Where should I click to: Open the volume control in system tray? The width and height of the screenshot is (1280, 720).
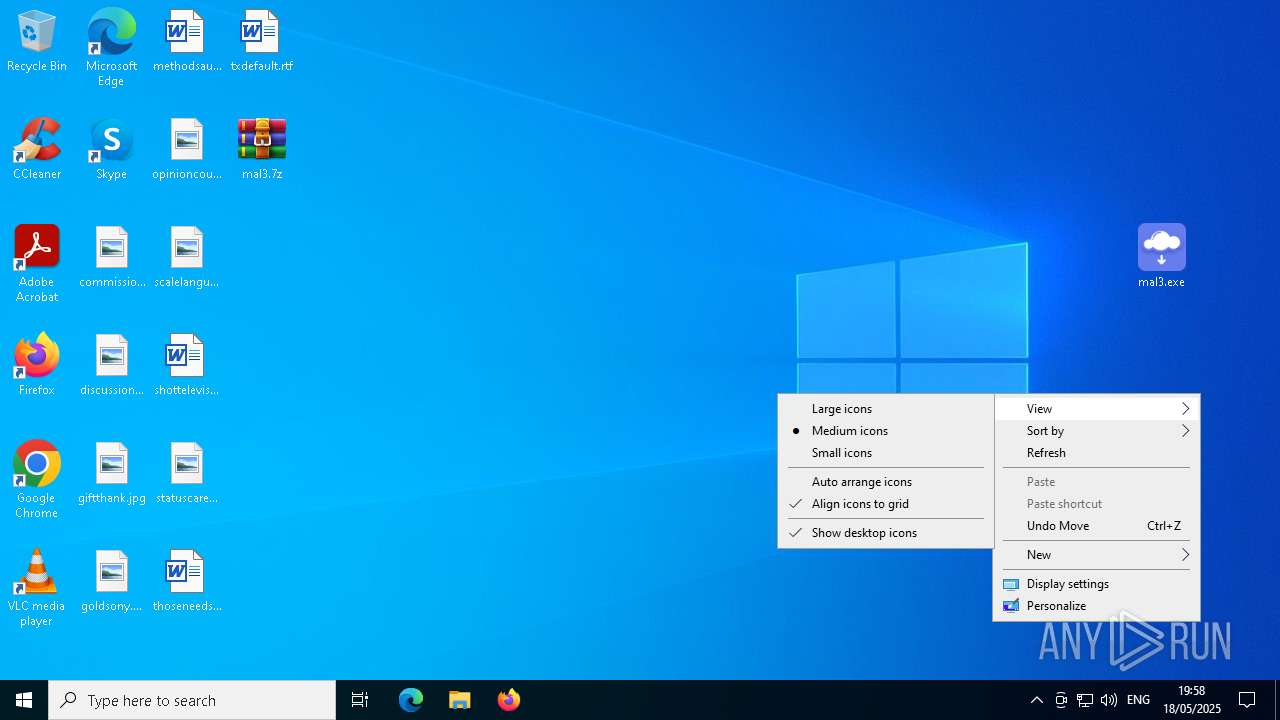click(x=1108, y=700)
